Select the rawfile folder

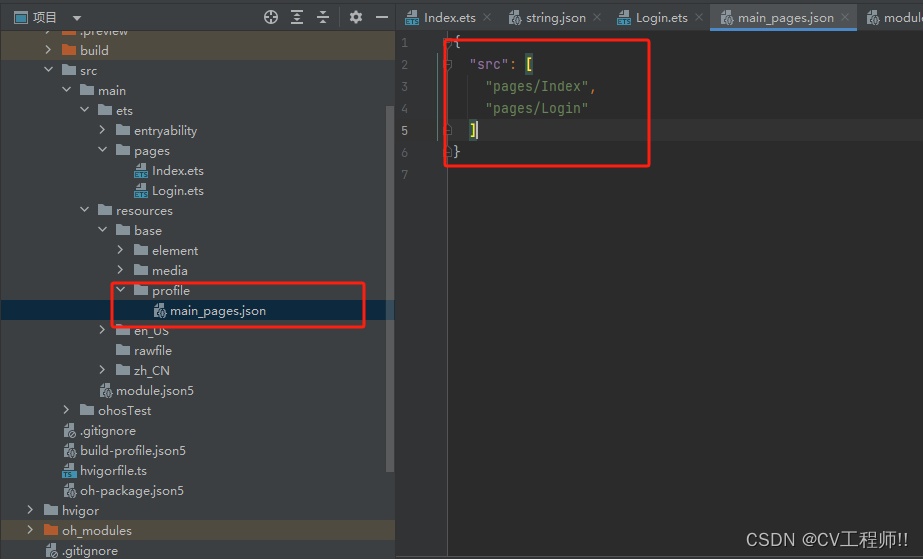click(152, 351)
